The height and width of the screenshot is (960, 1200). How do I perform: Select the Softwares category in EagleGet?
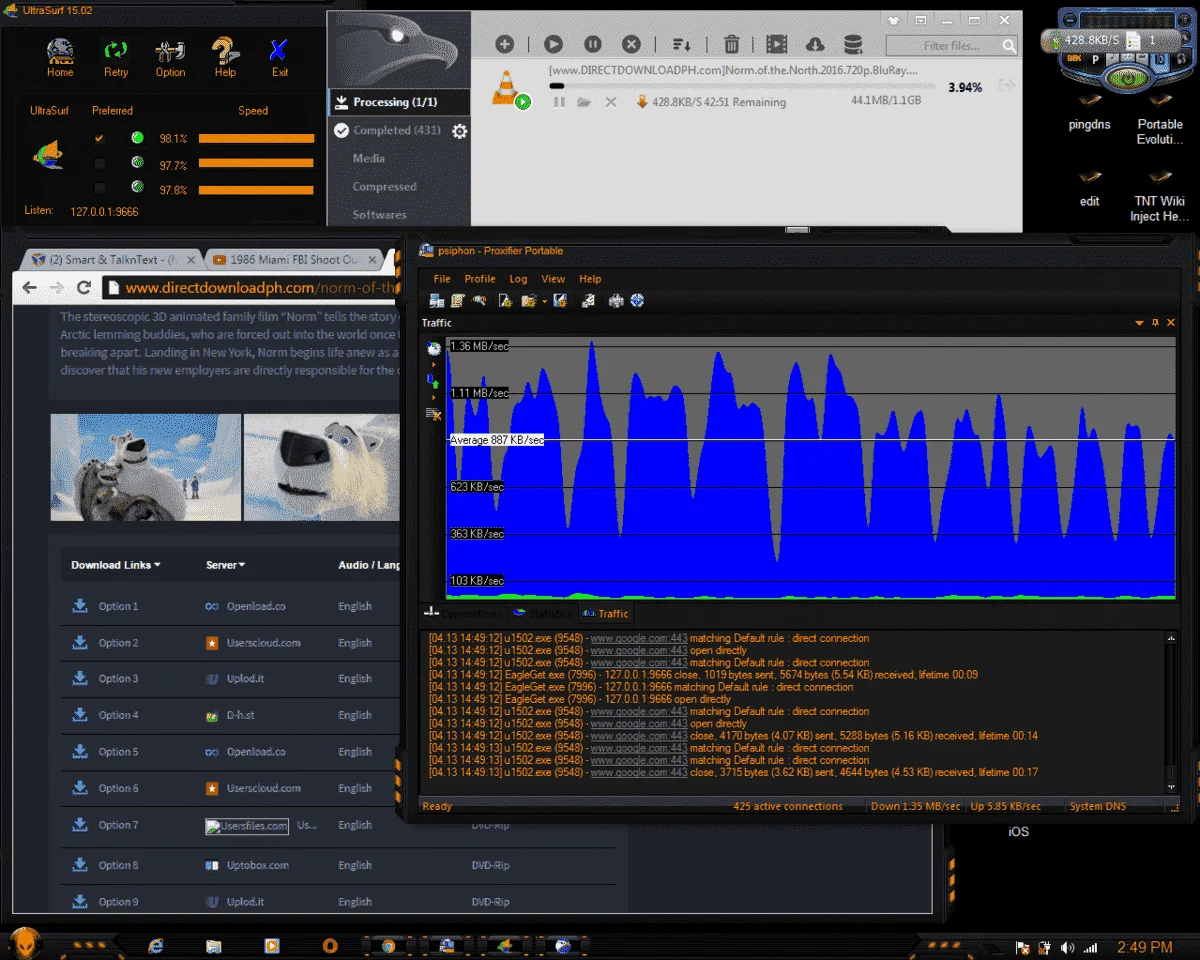point(379,214)
